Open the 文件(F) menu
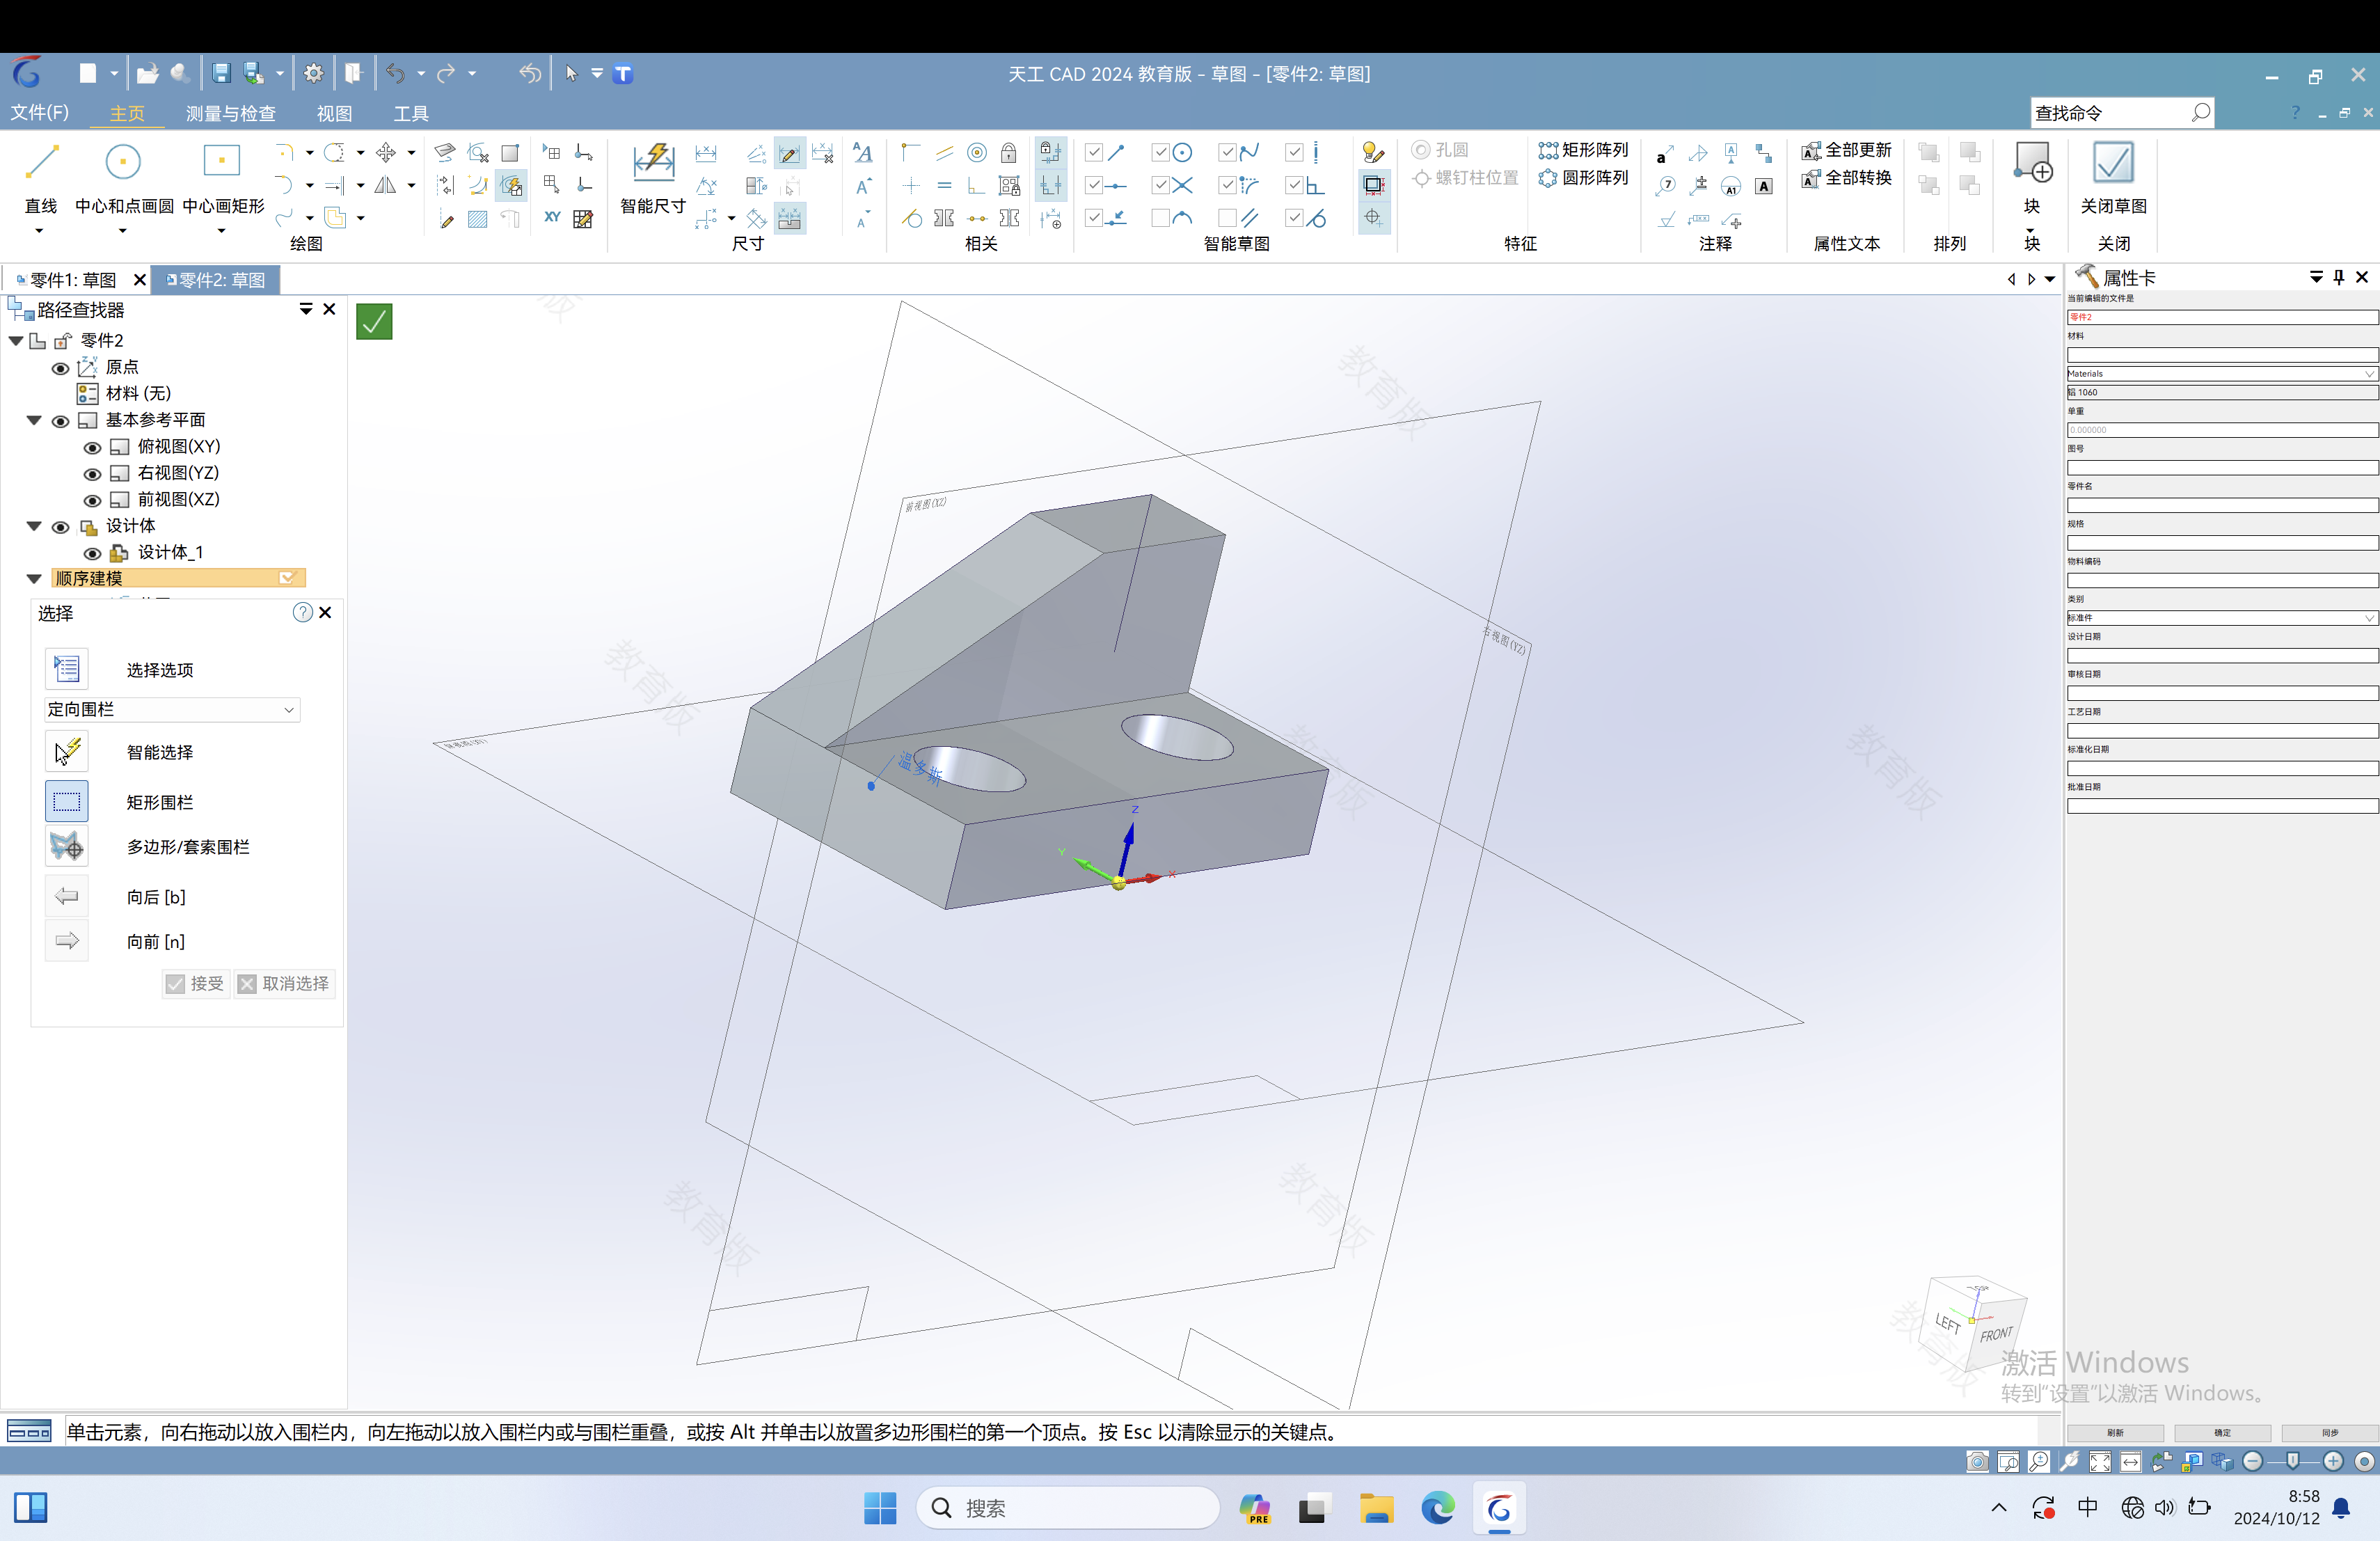This screenshot has height=1541, width=2380. (40, 113)
